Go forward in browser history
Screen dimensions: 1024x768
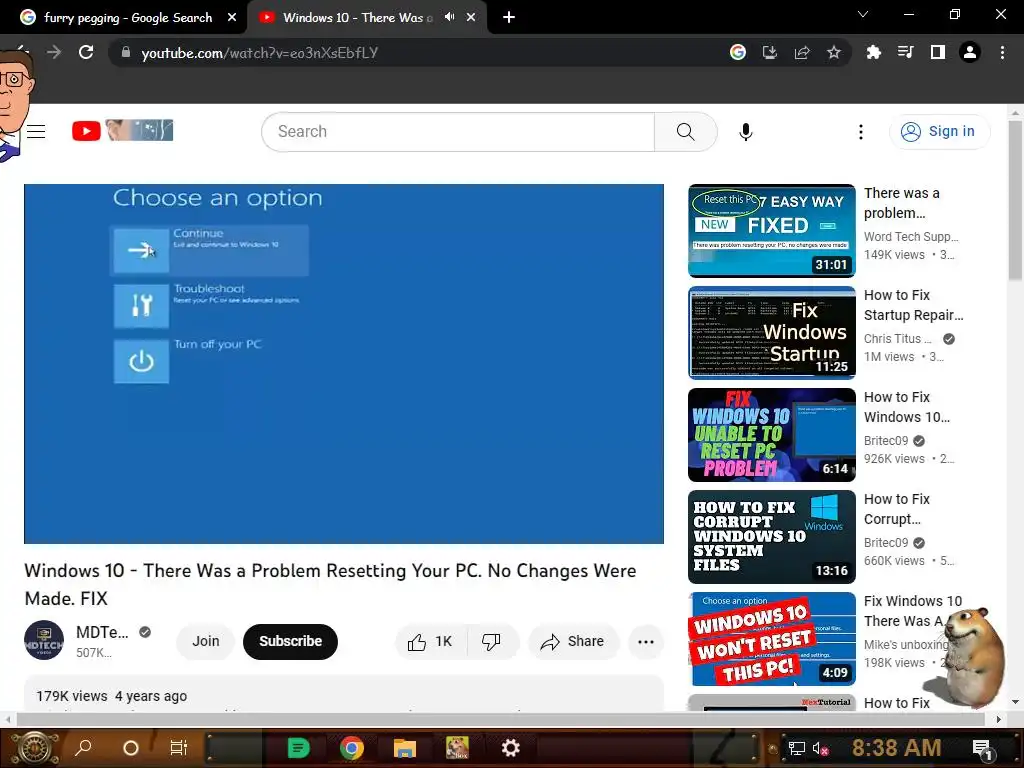[54, 52]
